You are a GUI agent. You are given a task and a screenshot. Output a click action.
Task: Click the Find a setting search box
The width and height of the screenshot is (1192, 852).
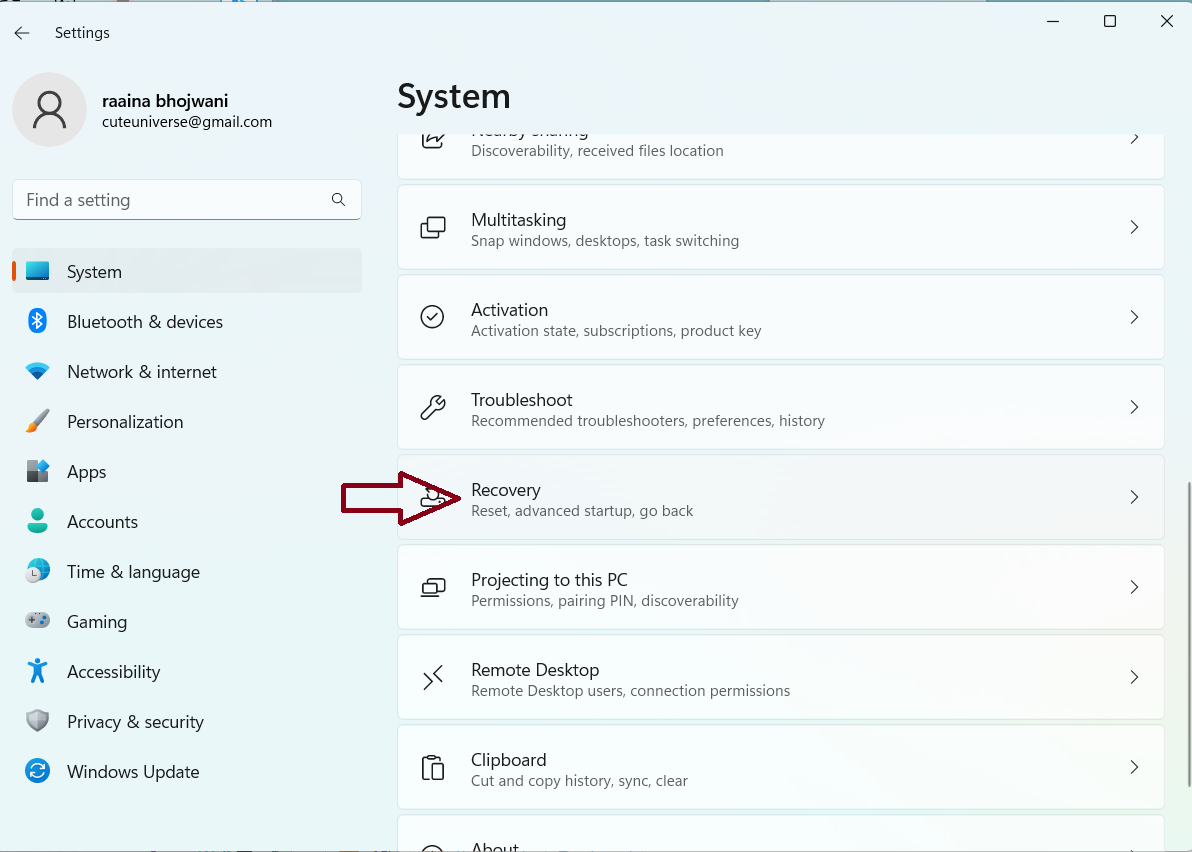(175, 200)
